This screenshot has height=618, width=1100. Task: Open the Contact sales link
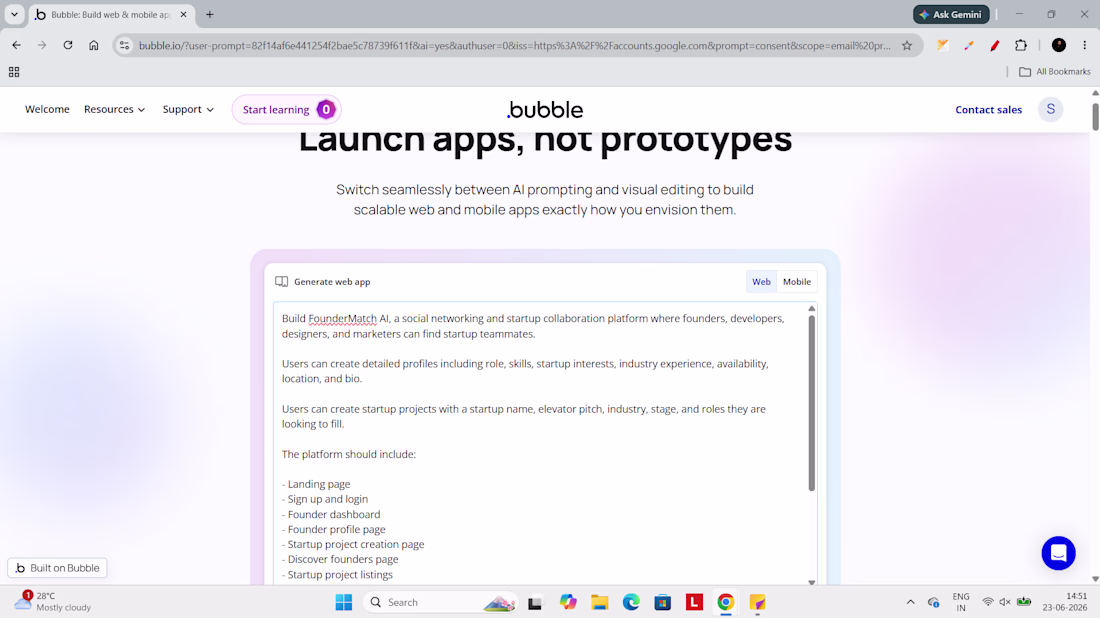click(988, 109)
